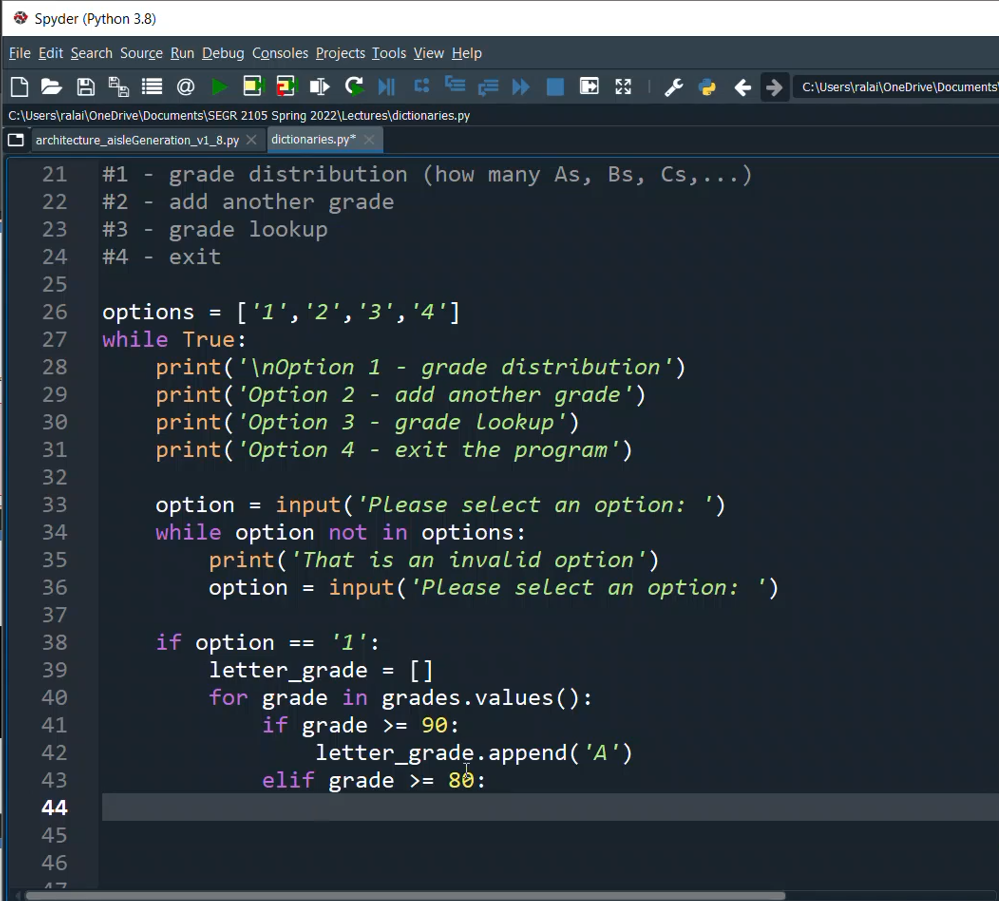Image resolution: width=999 pixels, height=901 pixels.
Task: Click 'options' variable on line 26
Action: [x=148, y=312]
